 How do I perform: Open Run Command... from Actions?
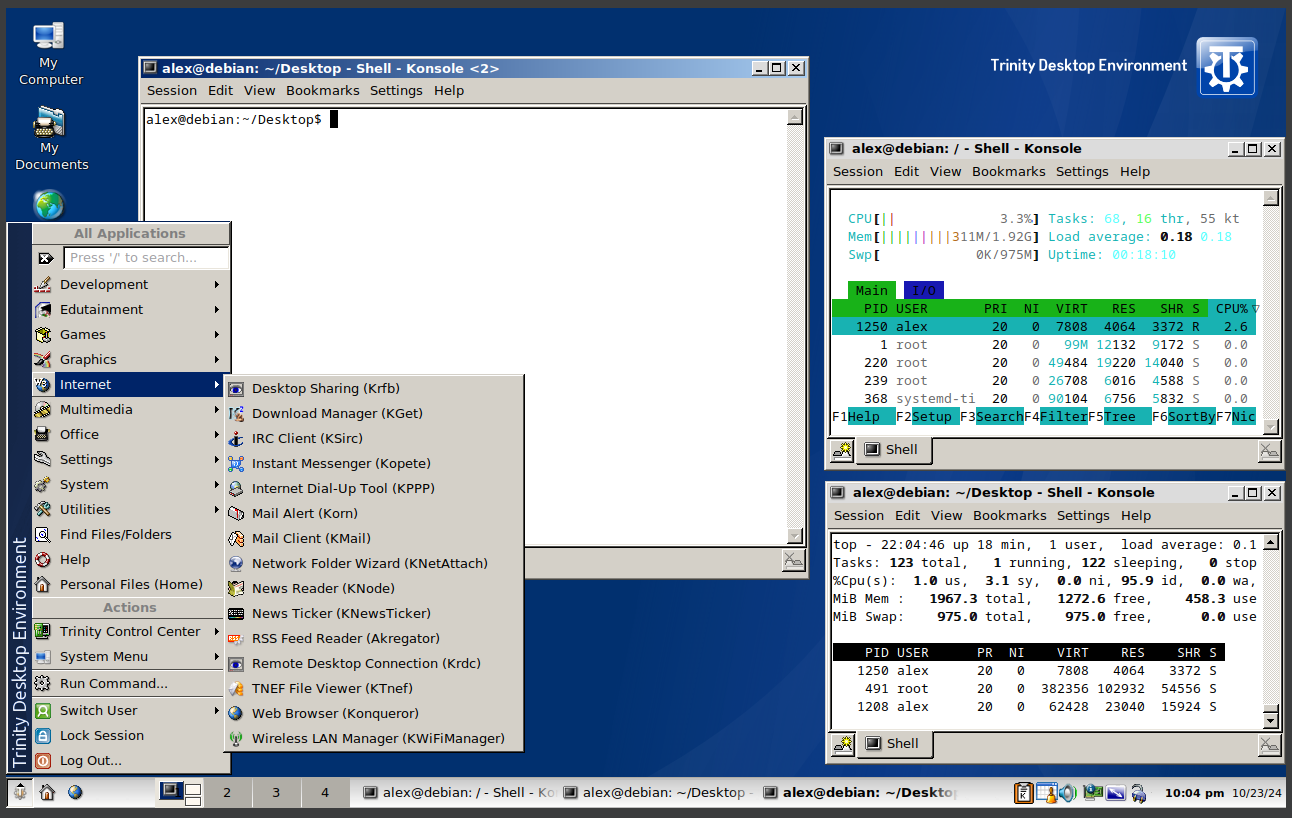click(113, 683)
